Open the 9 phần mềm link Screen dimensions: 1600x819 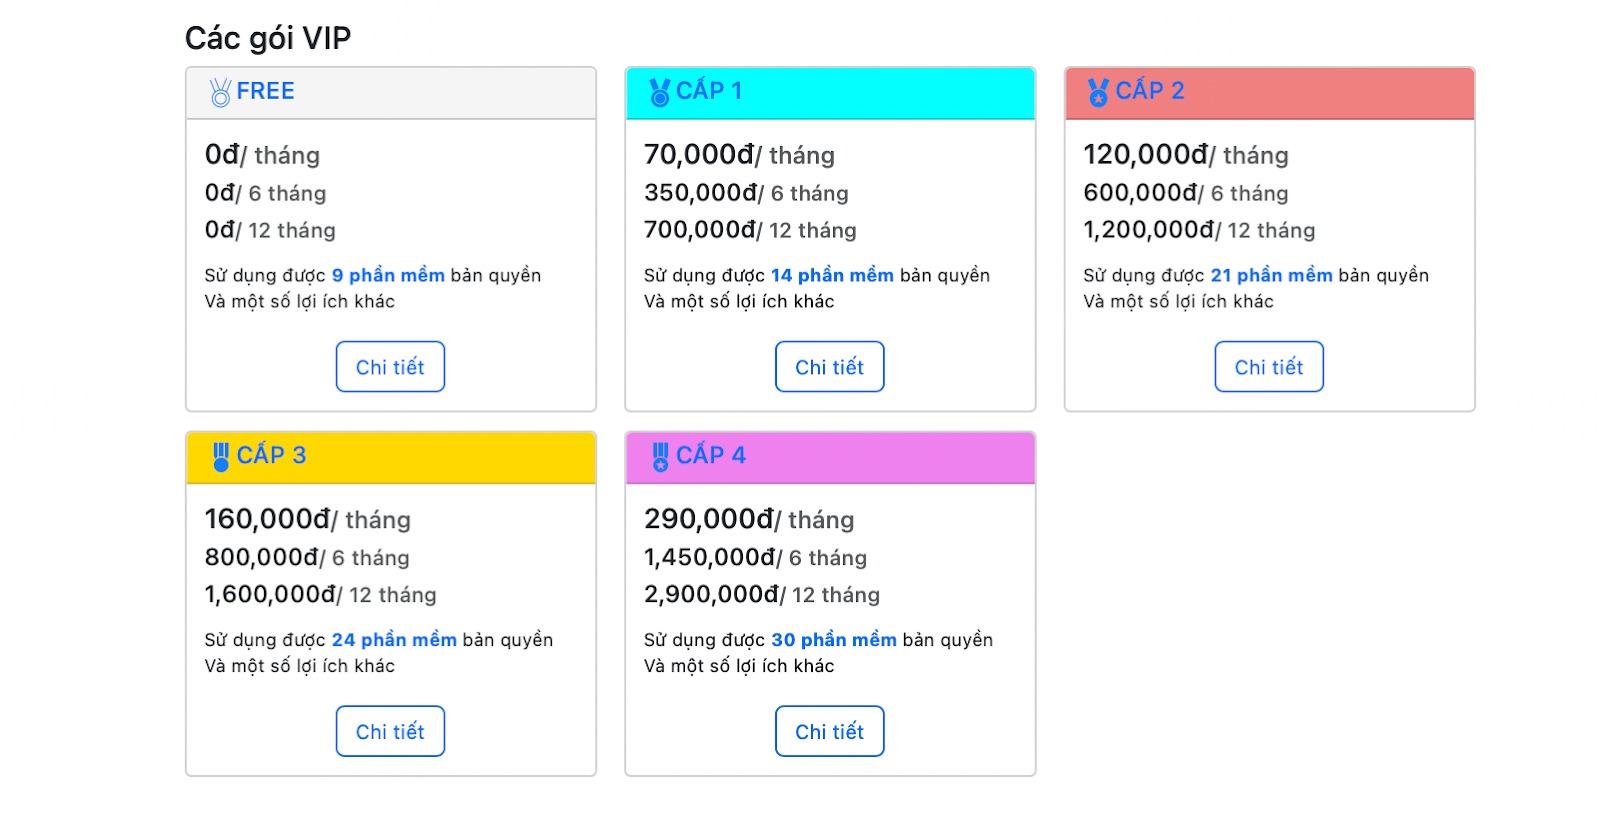pyautogui.click(x=388, y=274)
